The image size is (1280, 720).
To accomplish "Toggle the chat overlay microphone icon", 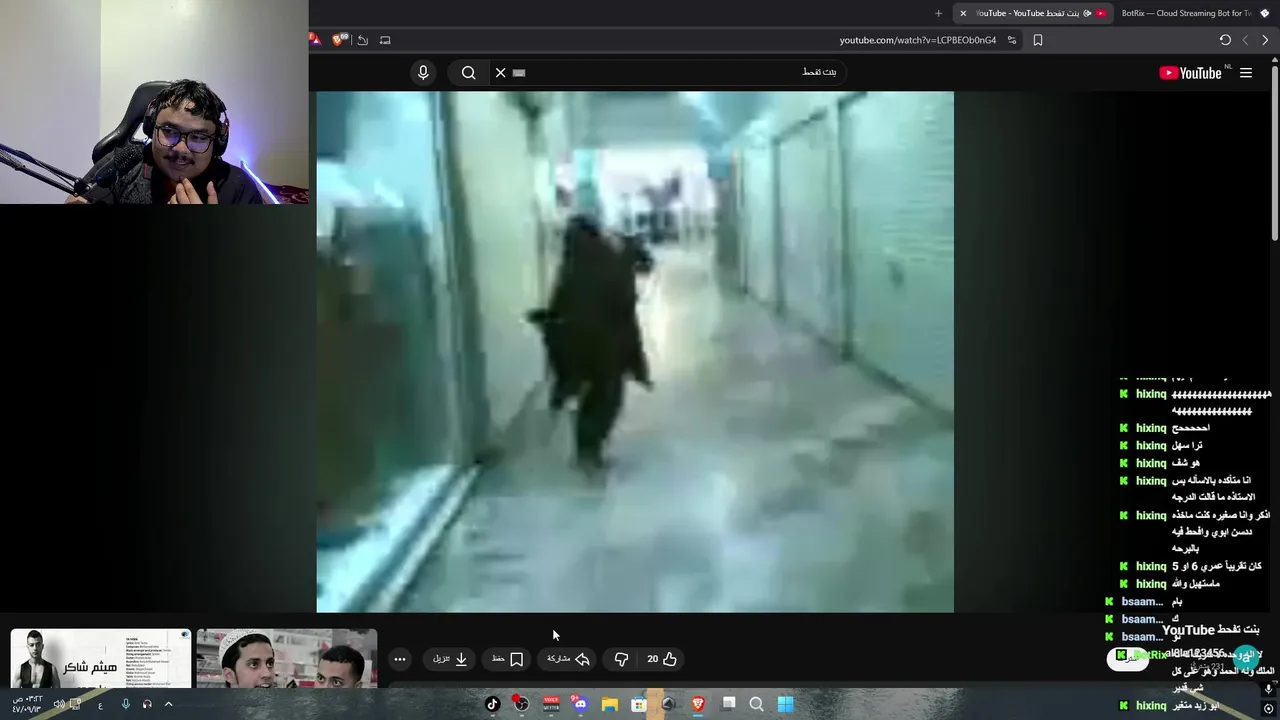I will pos(1268,688).
